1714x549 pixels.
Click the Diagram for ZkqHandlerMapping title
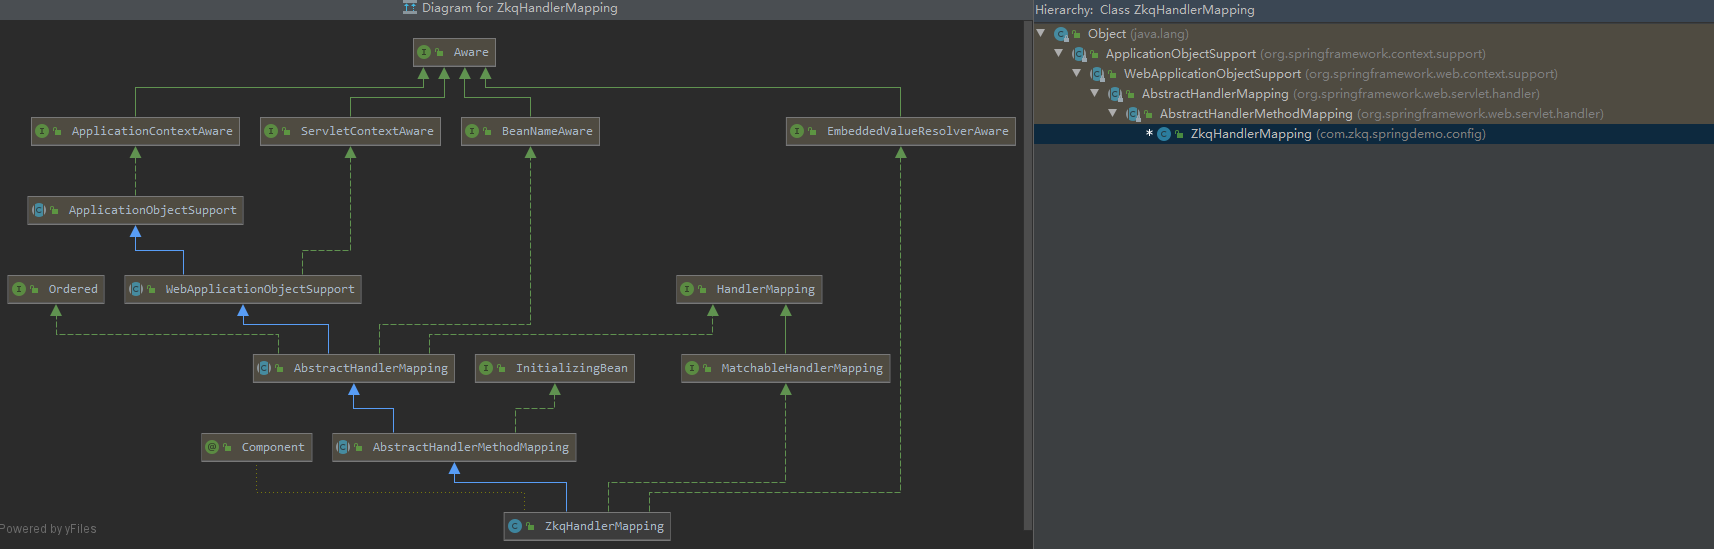520,8
